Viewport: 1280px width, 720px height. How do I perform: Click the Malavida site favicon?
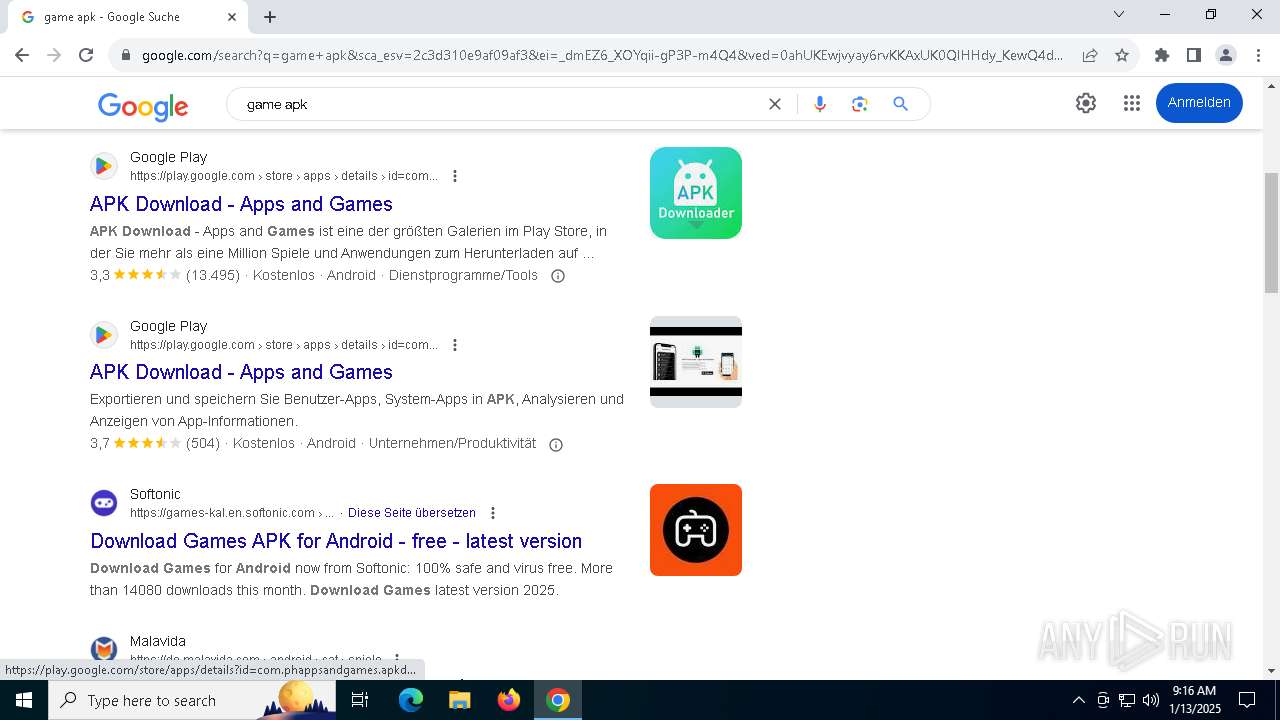(x=104, y=649)
